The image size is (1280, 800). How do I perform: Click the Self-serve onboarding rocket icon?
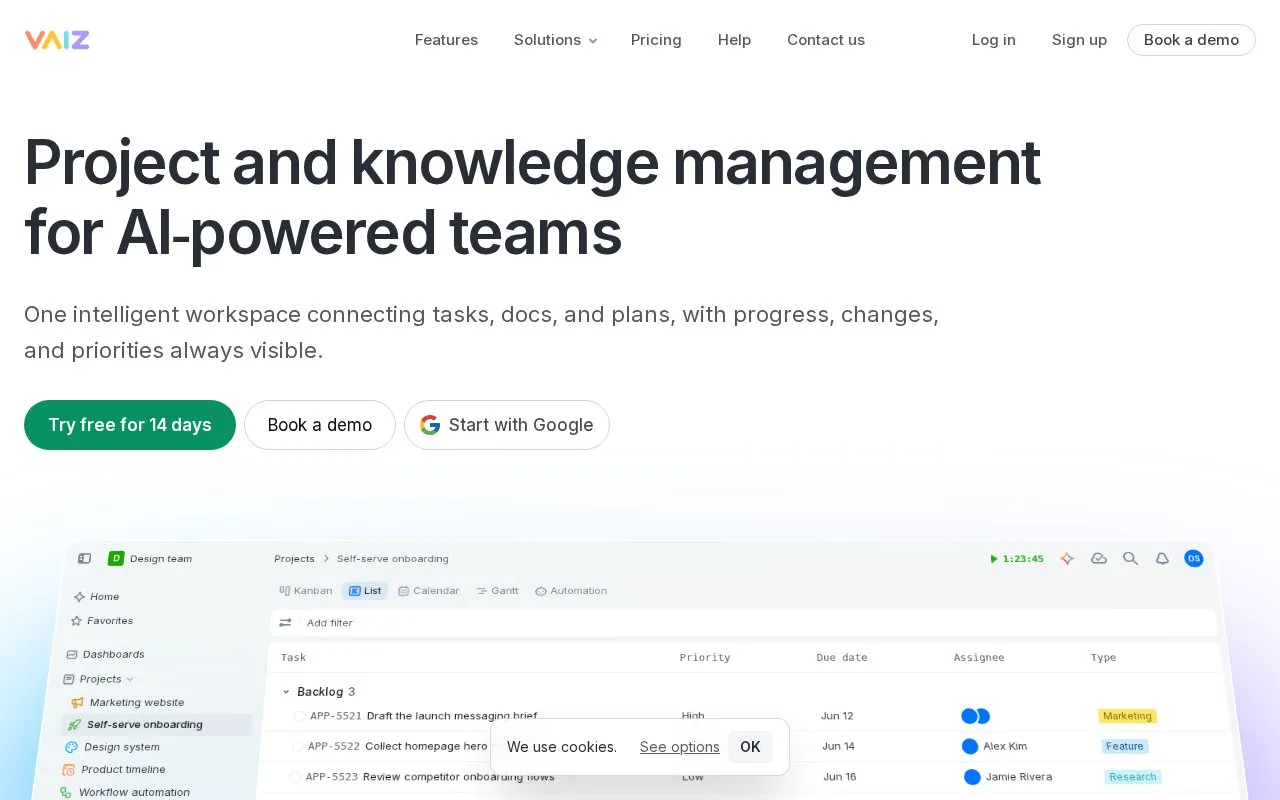coord(75,725)
